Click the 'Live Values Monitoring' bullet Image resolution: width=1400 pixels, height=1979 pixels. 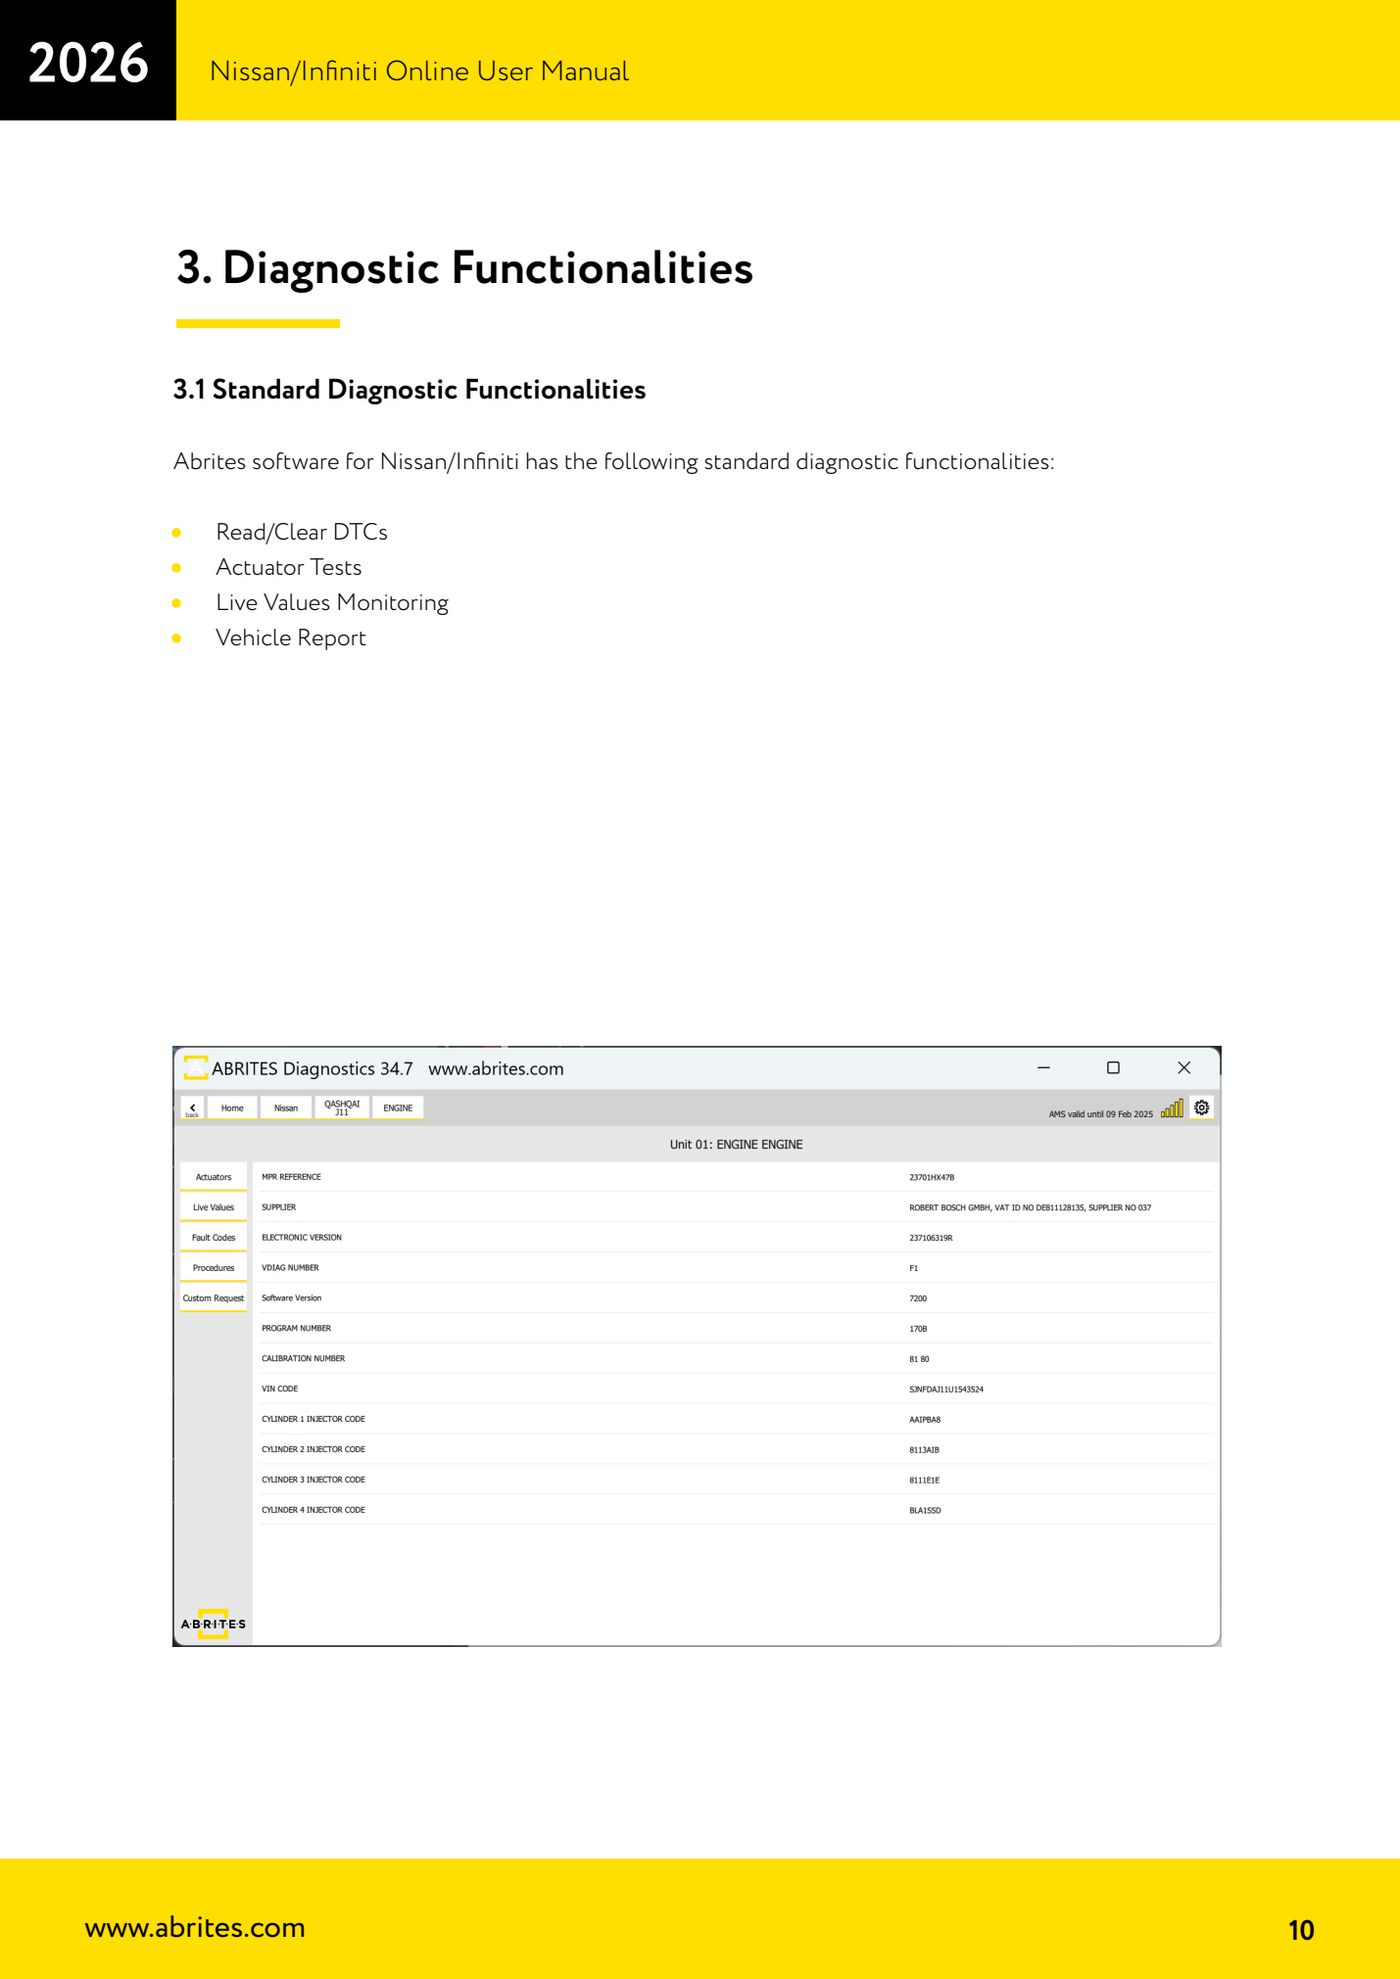pyautogui.click(x=332, y=602)
